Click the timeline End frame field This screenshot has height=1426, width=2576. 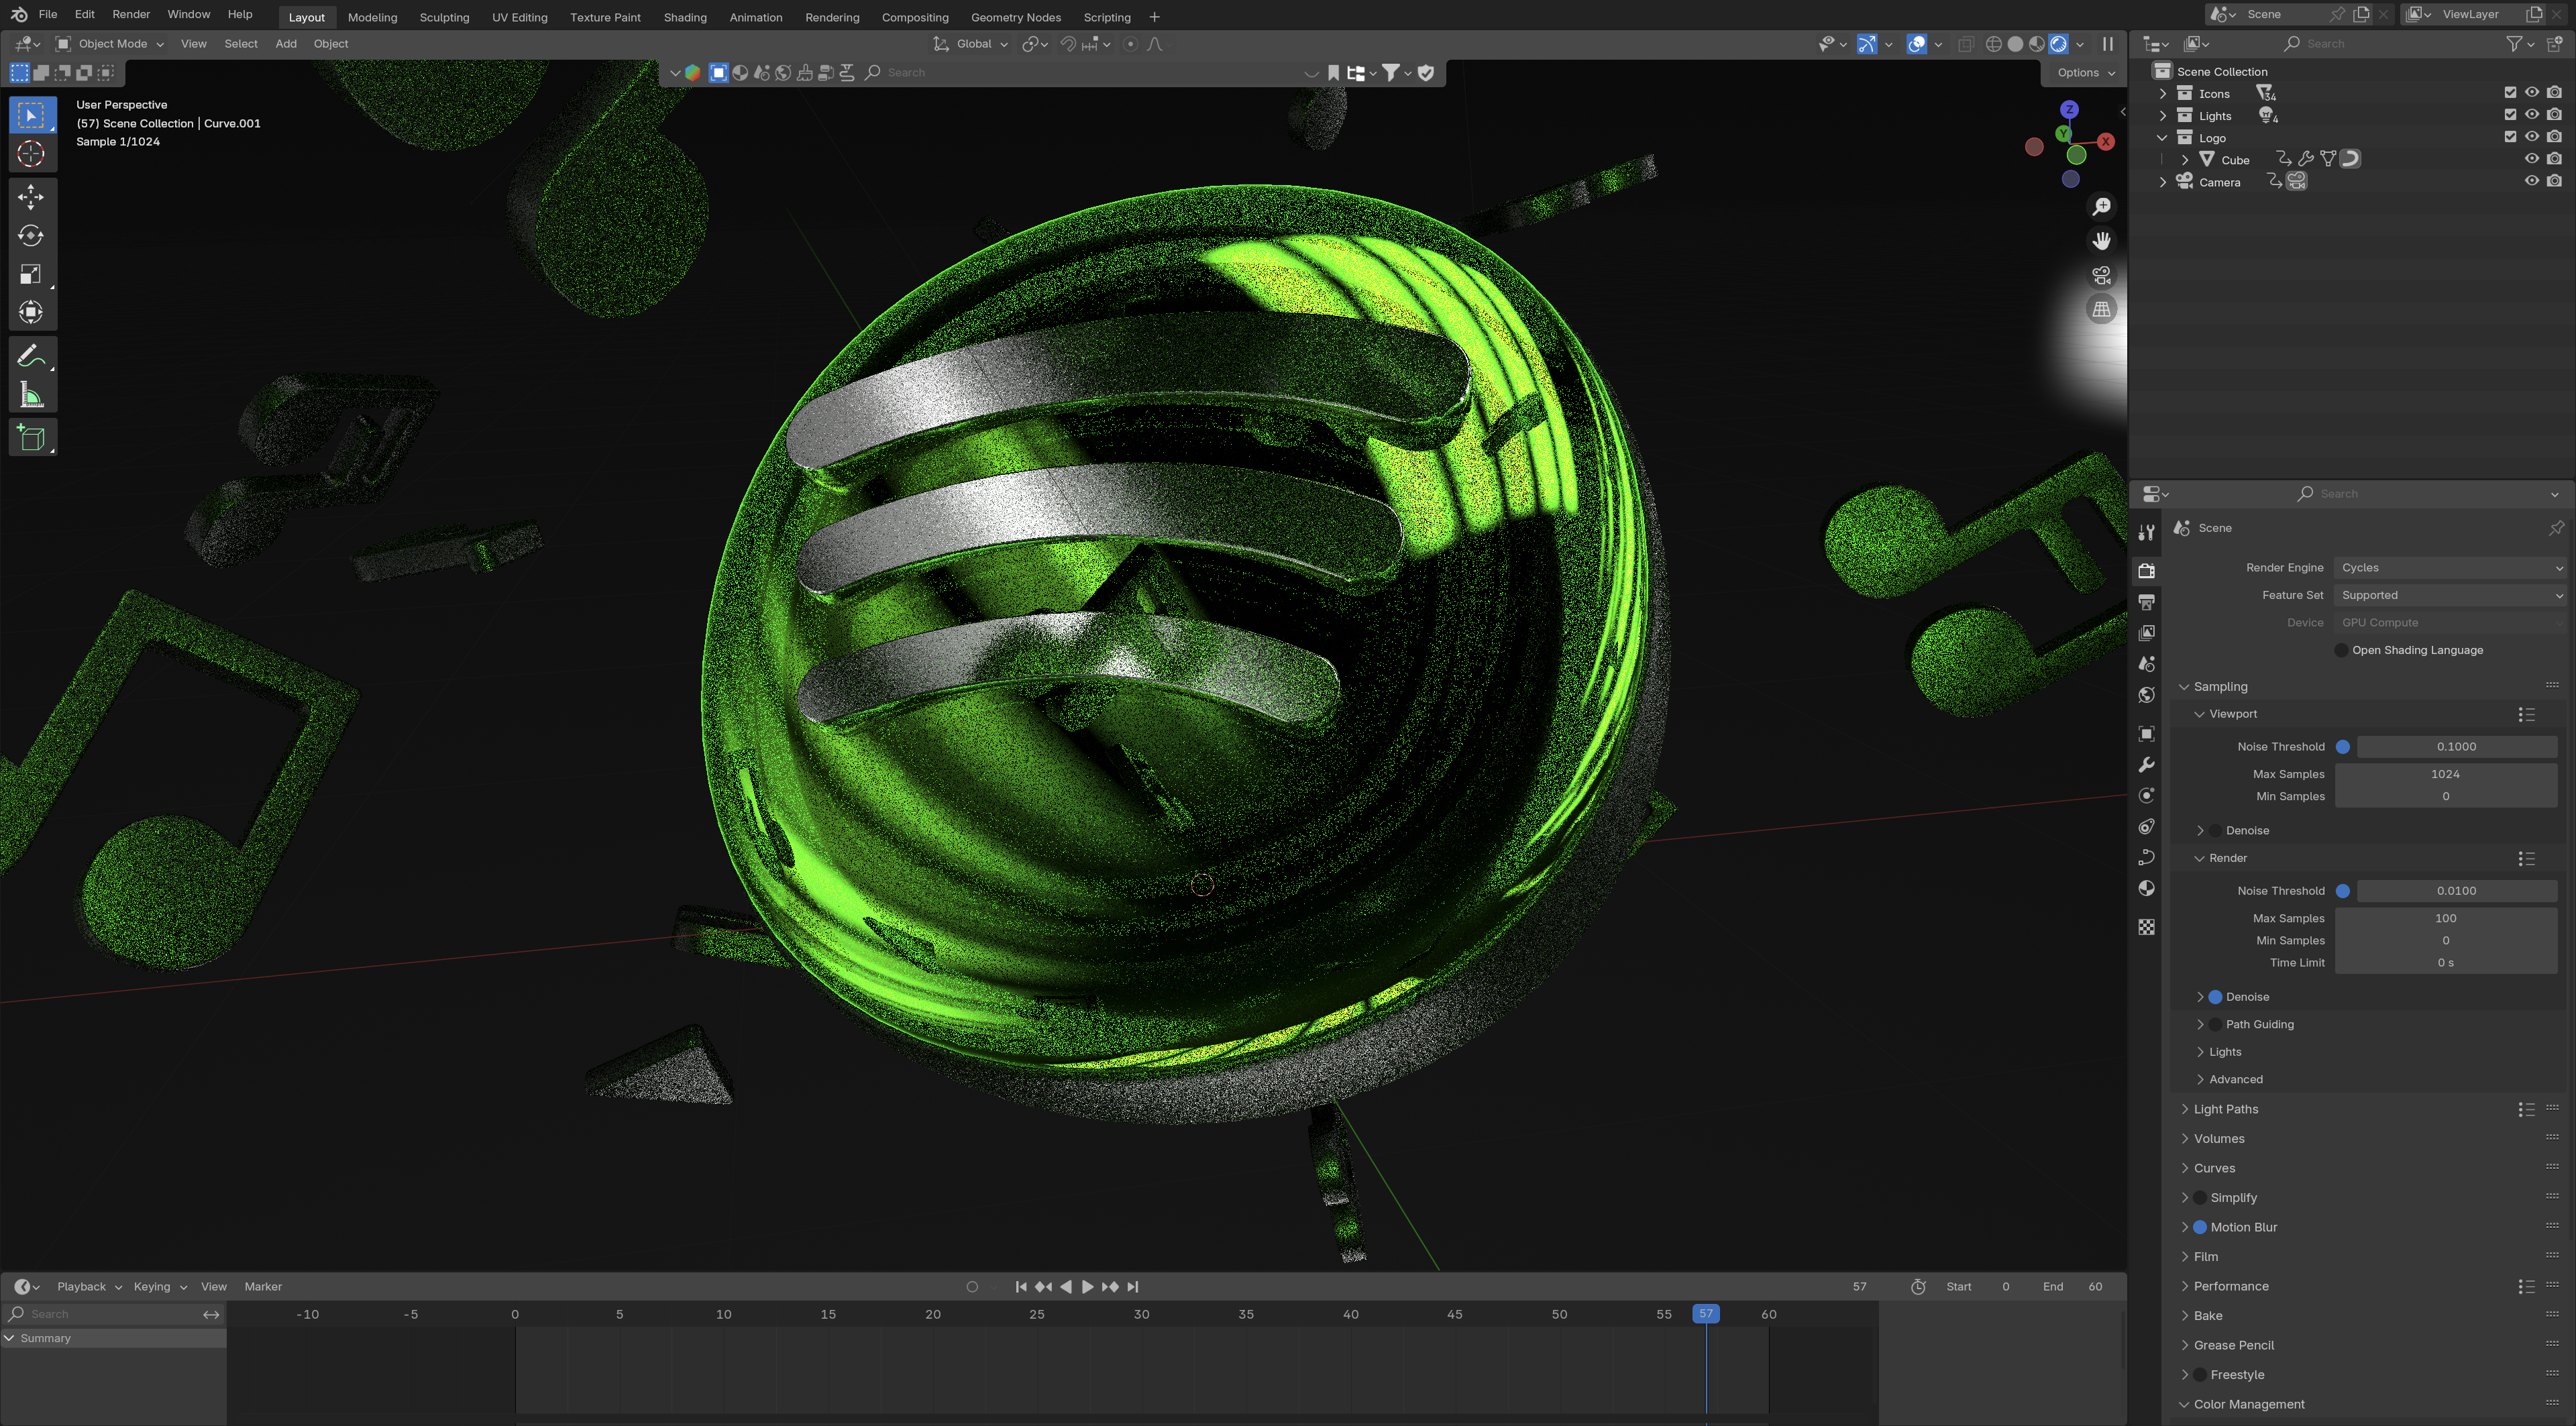click(2073, 1287)
